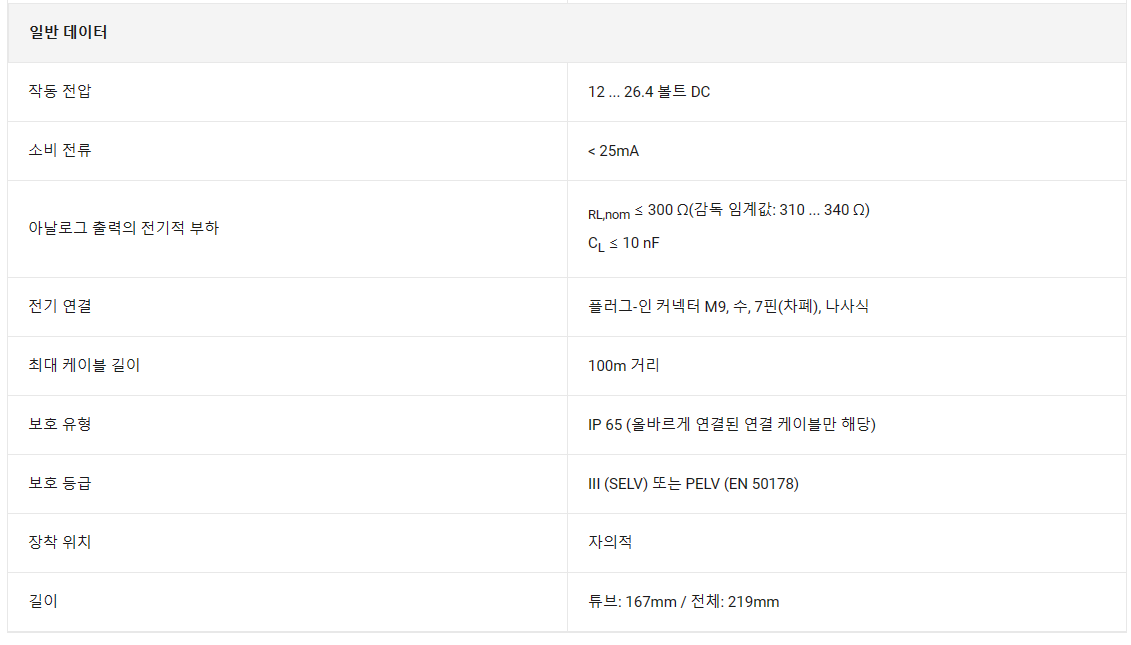Click the < 25mA value text
Screen dimensions: 1131x645
click(x=613, y=151)
